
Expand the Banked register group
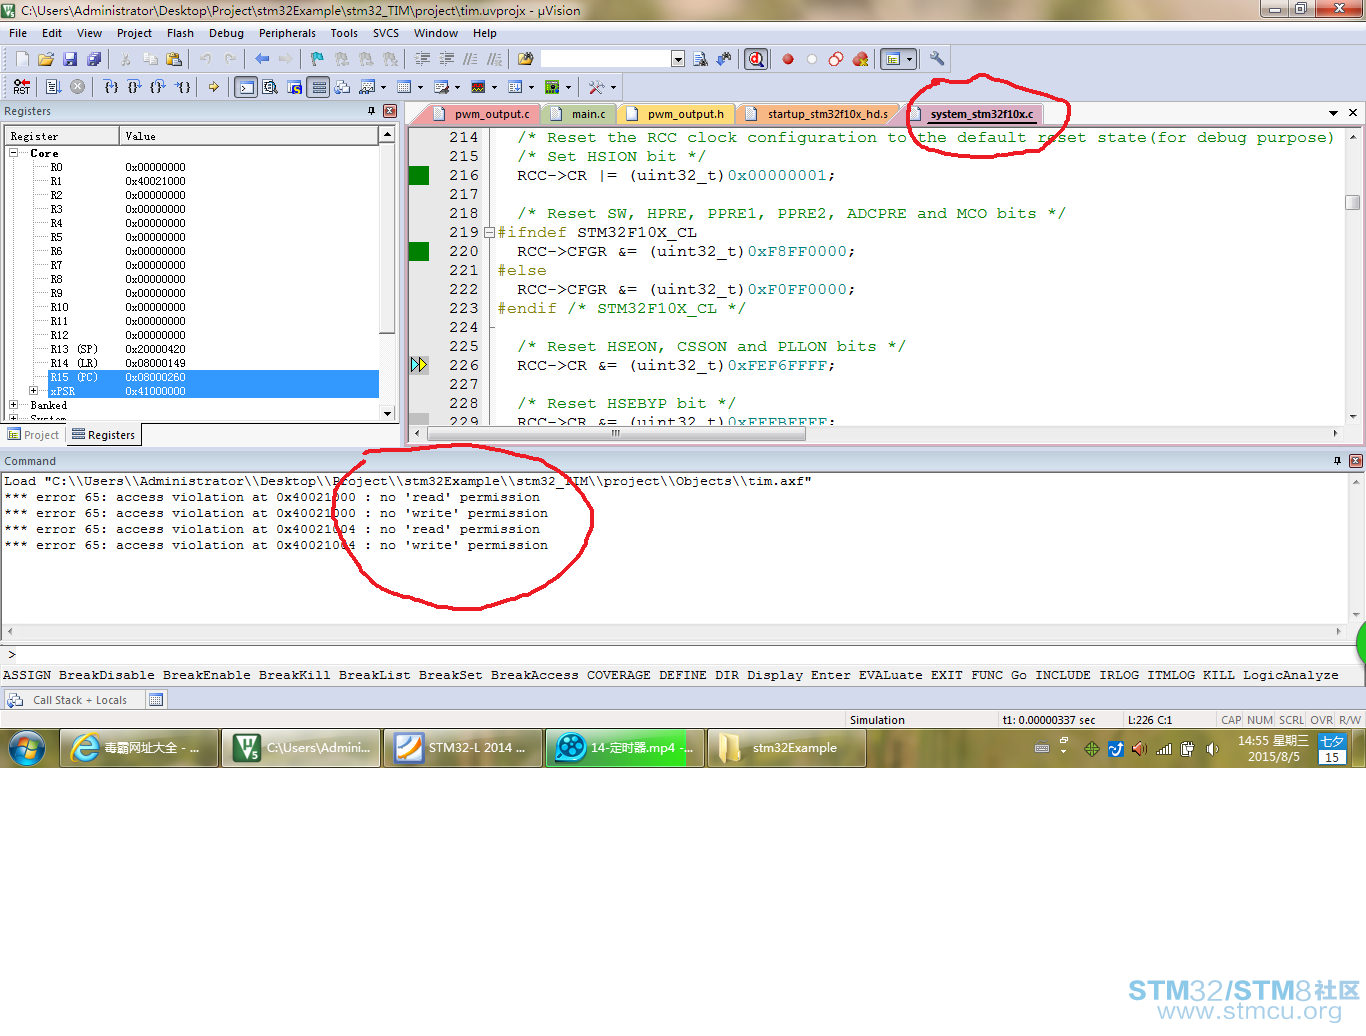[x=14, y=405]
